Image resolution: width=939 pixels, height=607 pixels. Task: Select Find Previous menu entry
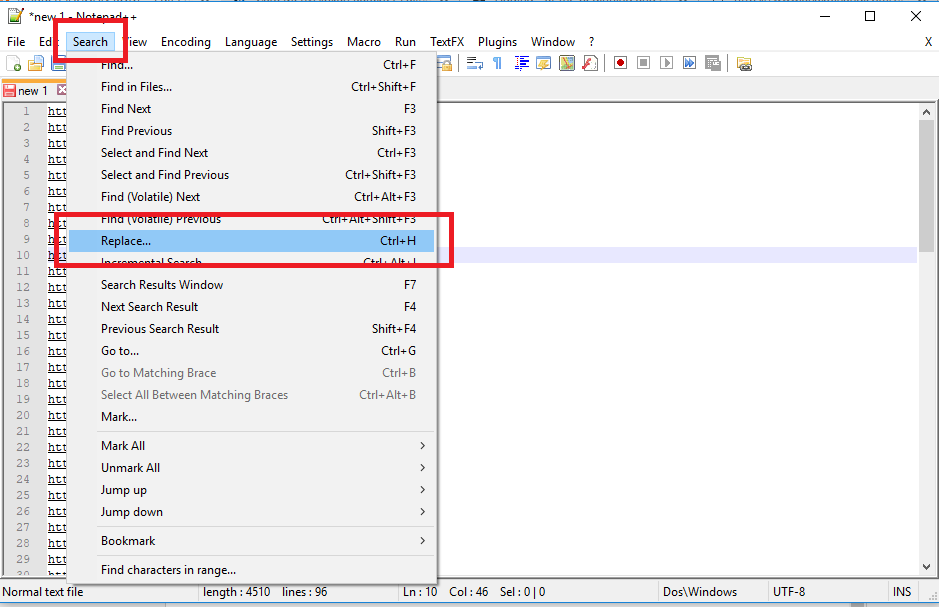tap(252, 131)
